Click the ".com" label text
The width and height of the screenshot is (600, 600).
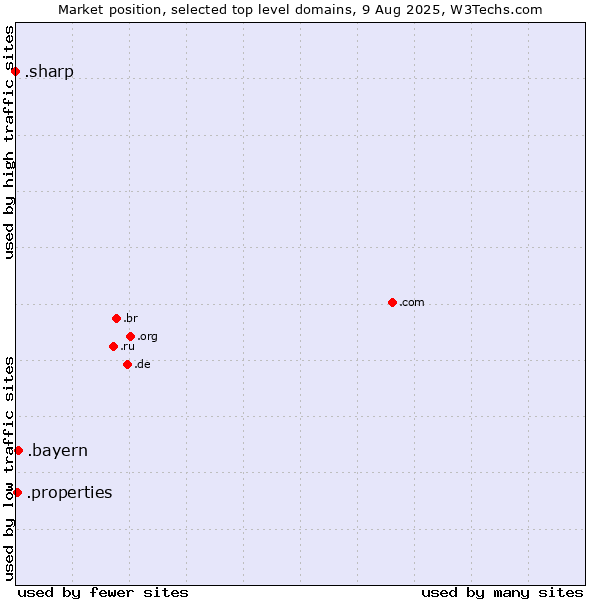pyautogui.click(x=412, y=302)
